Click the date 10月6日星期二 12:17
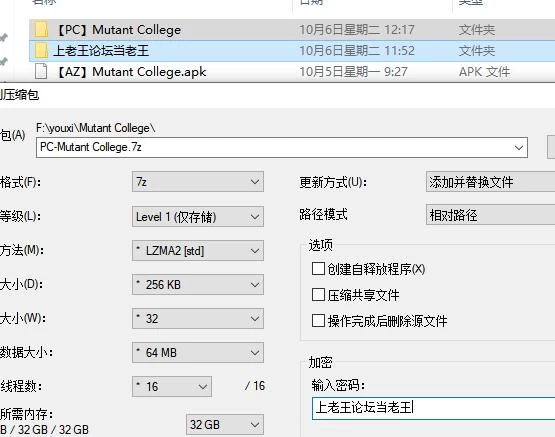This screenshot has height=437, width=555. 357,30
